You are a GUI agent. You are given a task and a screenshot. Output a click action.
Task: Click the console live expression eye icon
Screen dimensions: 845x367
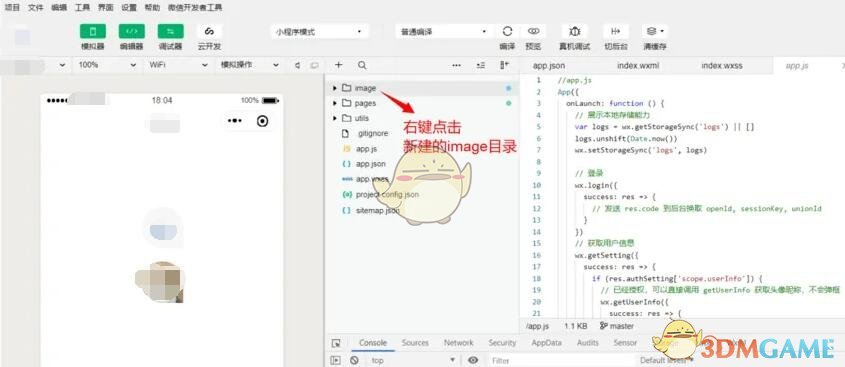473,360
